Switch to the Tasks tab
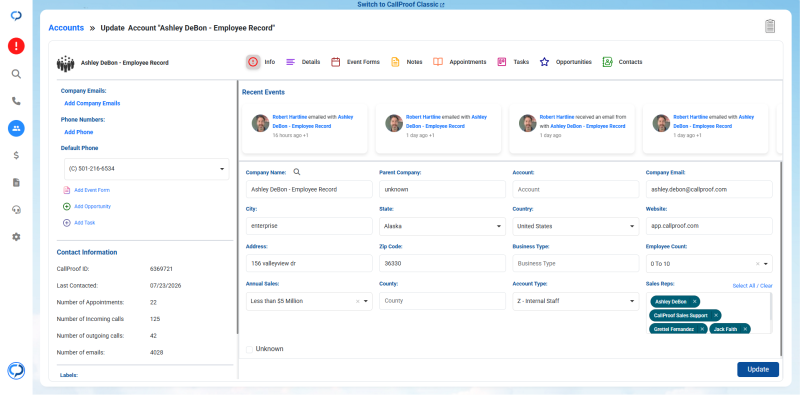Image resolution: width=800 pixels, height=395 pixels. 513,62
